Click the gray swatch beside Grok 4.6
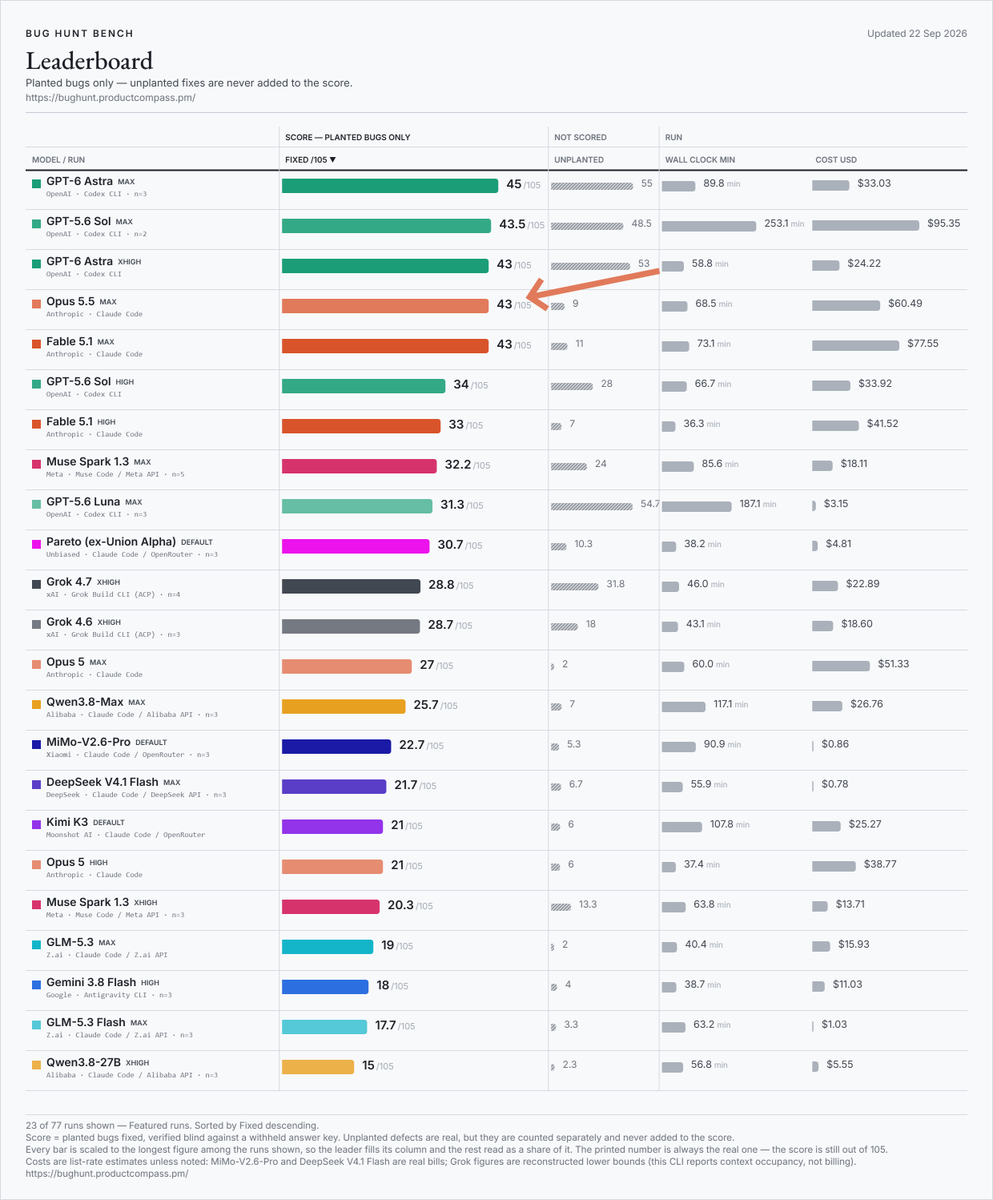 (x=37, y=622)
